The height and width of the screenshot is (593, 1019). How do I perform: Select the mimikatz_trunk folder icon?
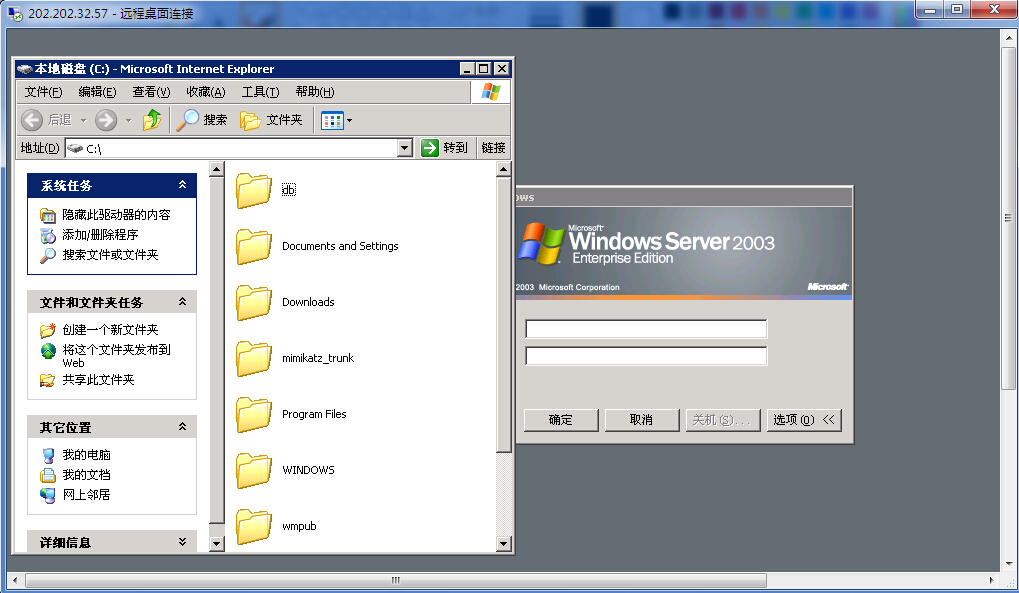[x=253, y=358]
